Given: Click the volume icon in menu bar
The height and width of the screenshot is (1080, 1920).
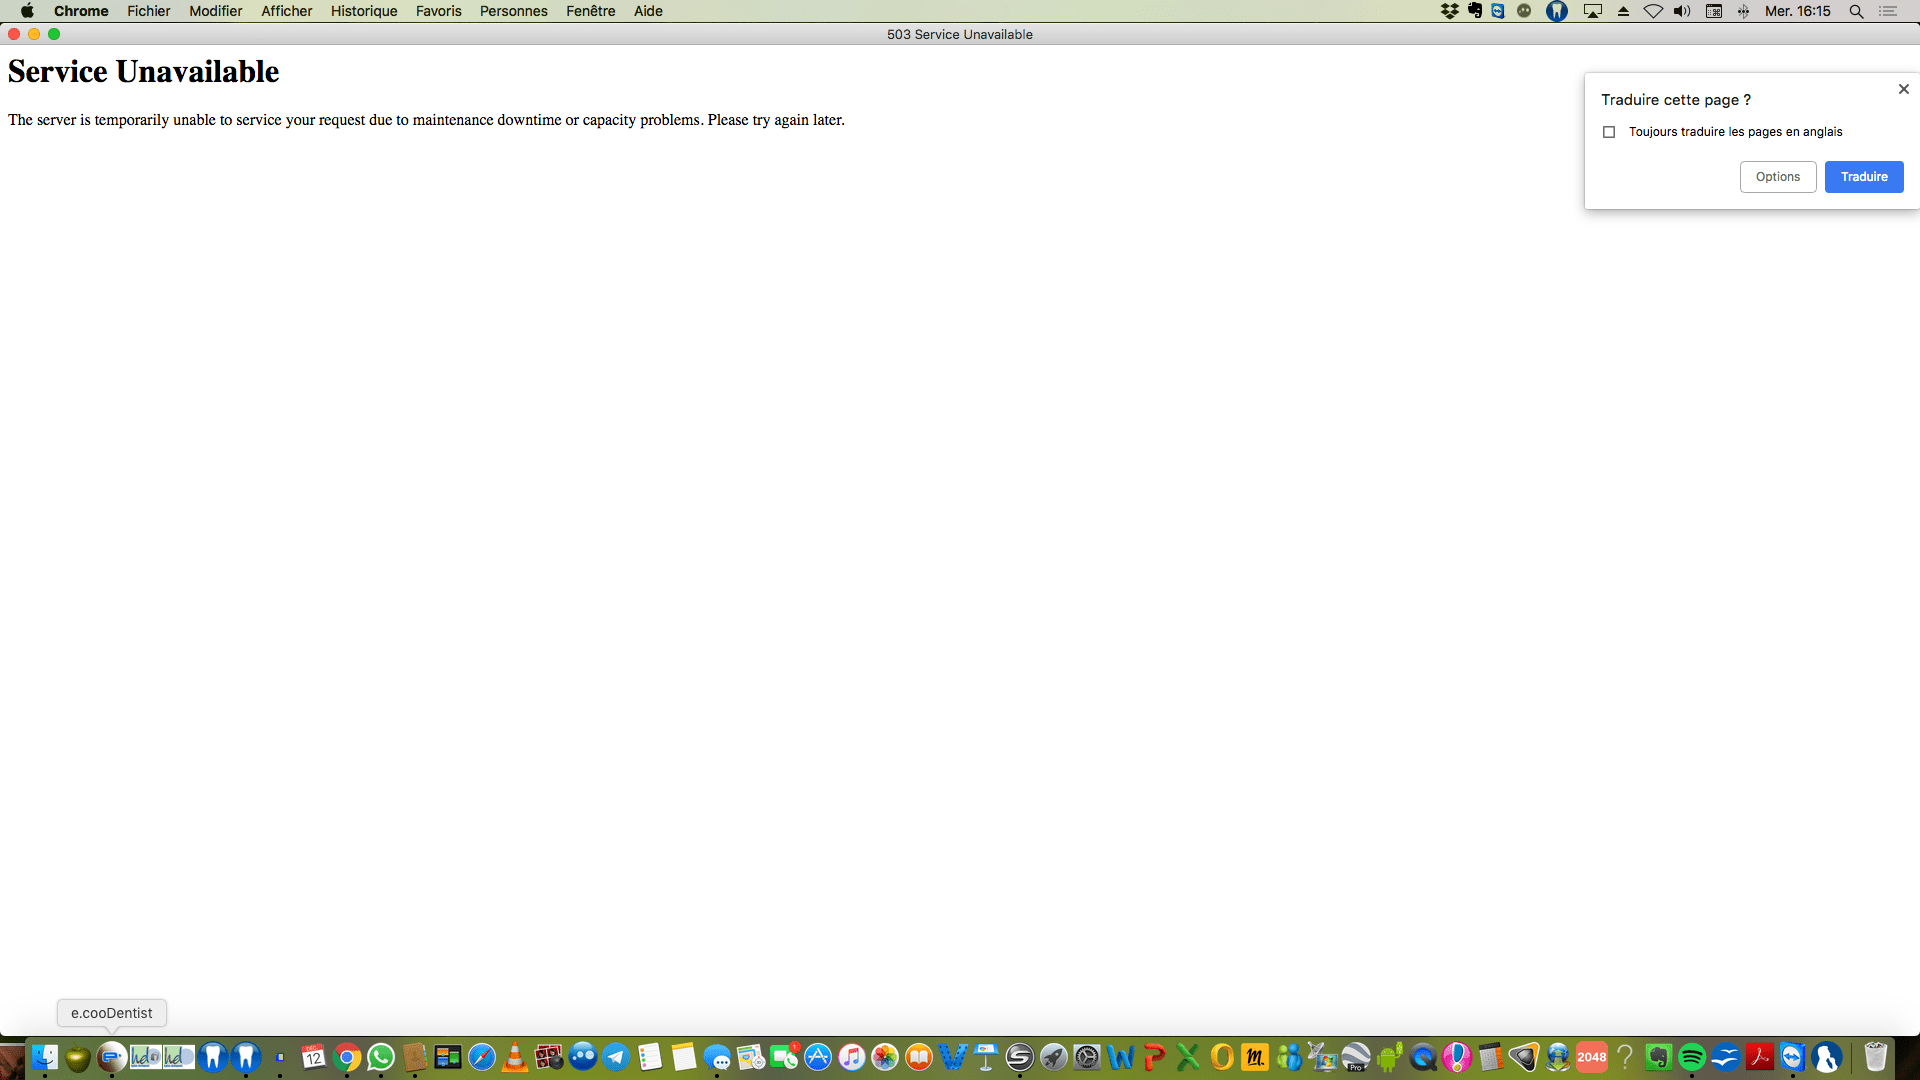Looking at the screenshot, I should tap(1682, 11).
